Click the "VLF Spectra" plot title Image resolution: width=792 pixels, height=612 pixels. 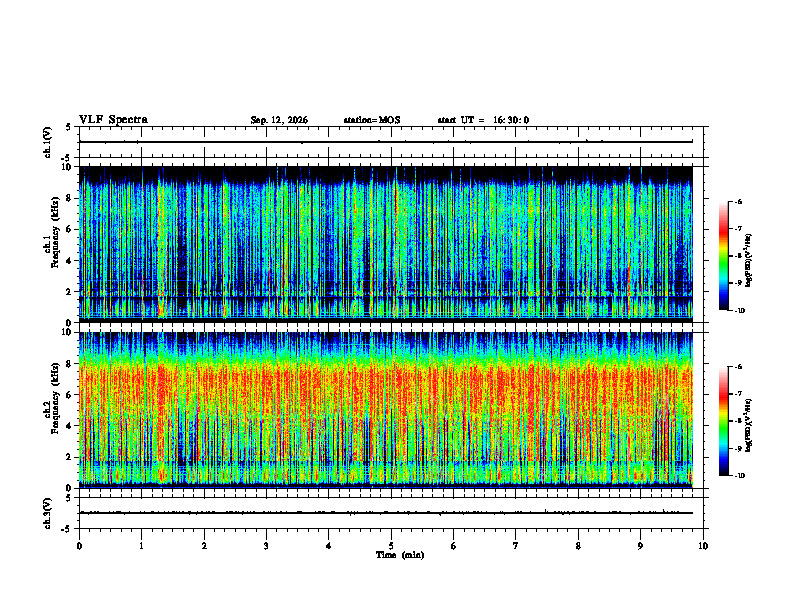(x=113, y=120)
